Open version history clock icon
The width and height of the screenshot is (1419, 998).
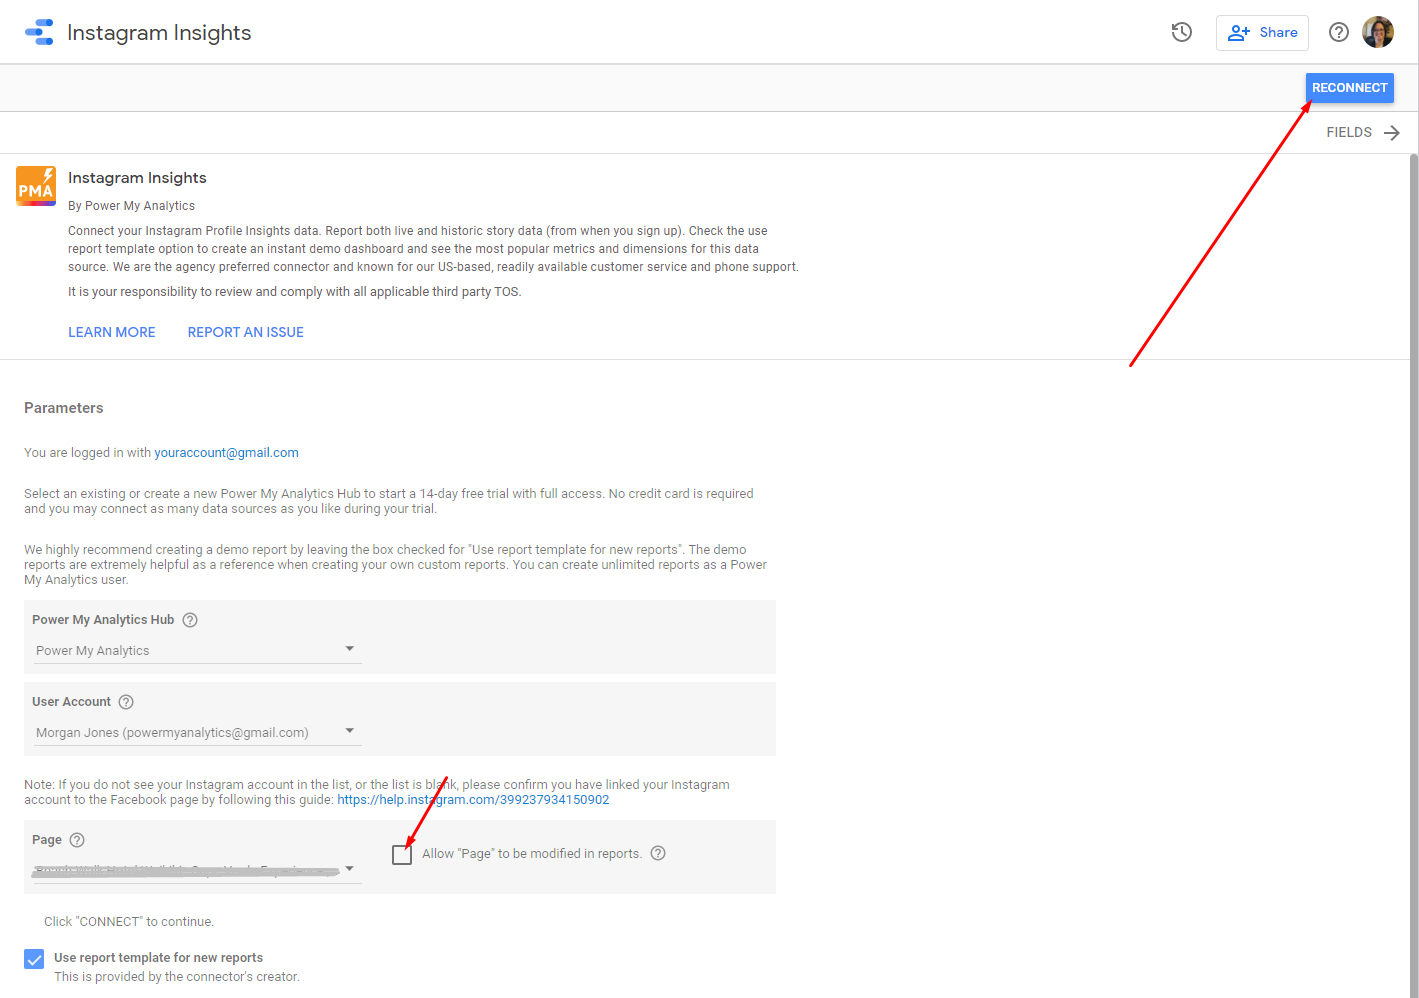pyautogui.click(x=1182, y=32)
